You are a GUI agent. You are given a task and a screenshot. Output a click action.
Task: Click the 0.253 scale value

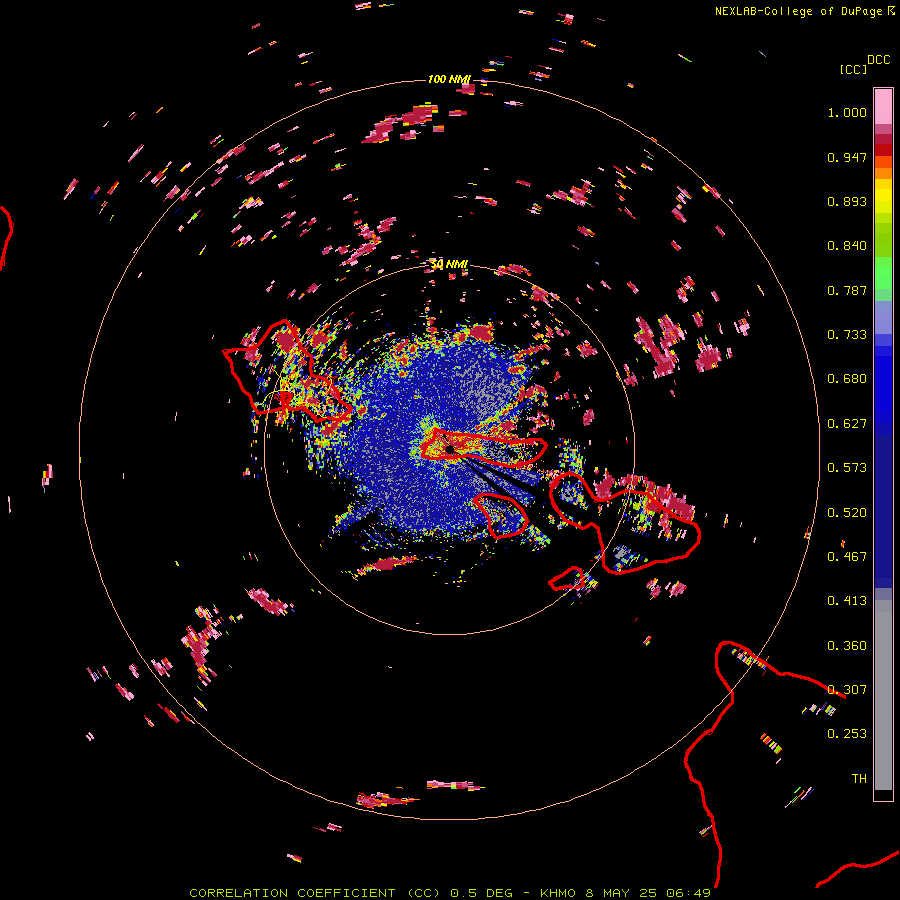pyautogui.click(x=847, y=734)
